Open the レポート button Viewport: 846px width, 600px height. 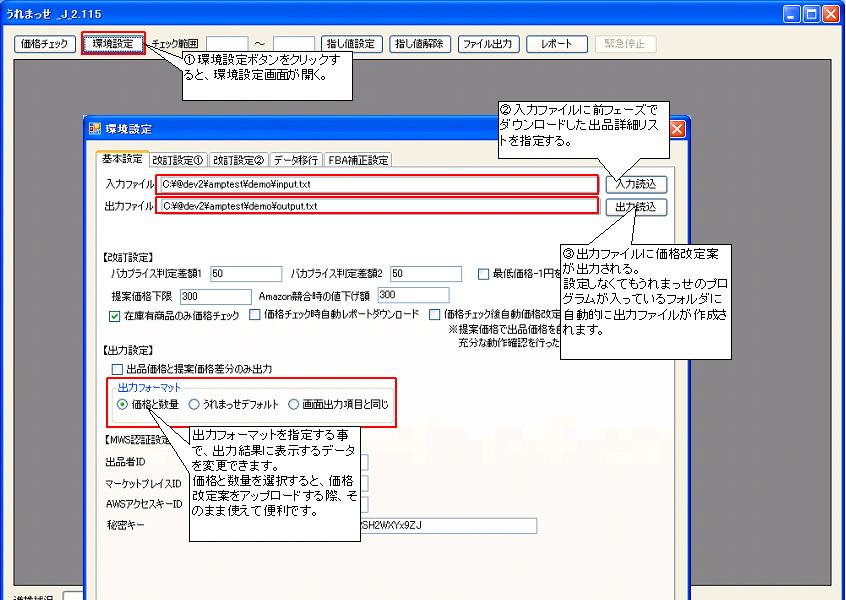tap(556, 44)
